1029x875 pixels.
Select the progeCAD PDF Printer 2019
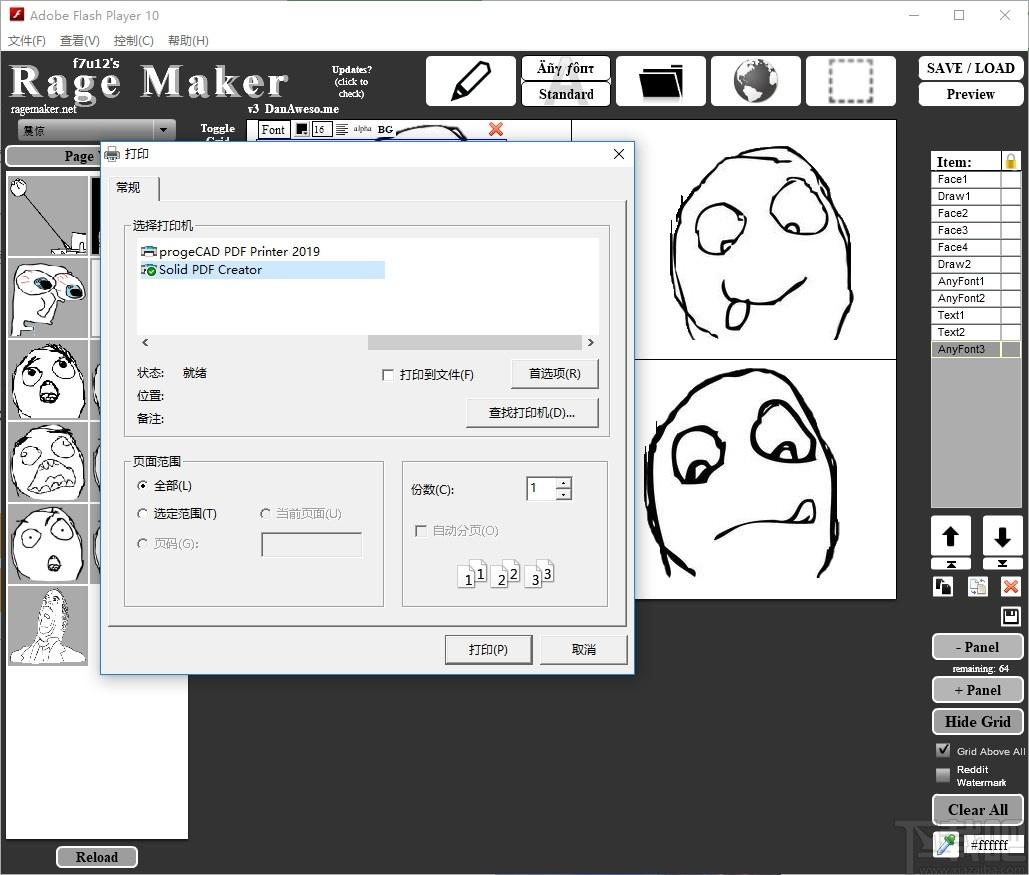tap(230, 251)
